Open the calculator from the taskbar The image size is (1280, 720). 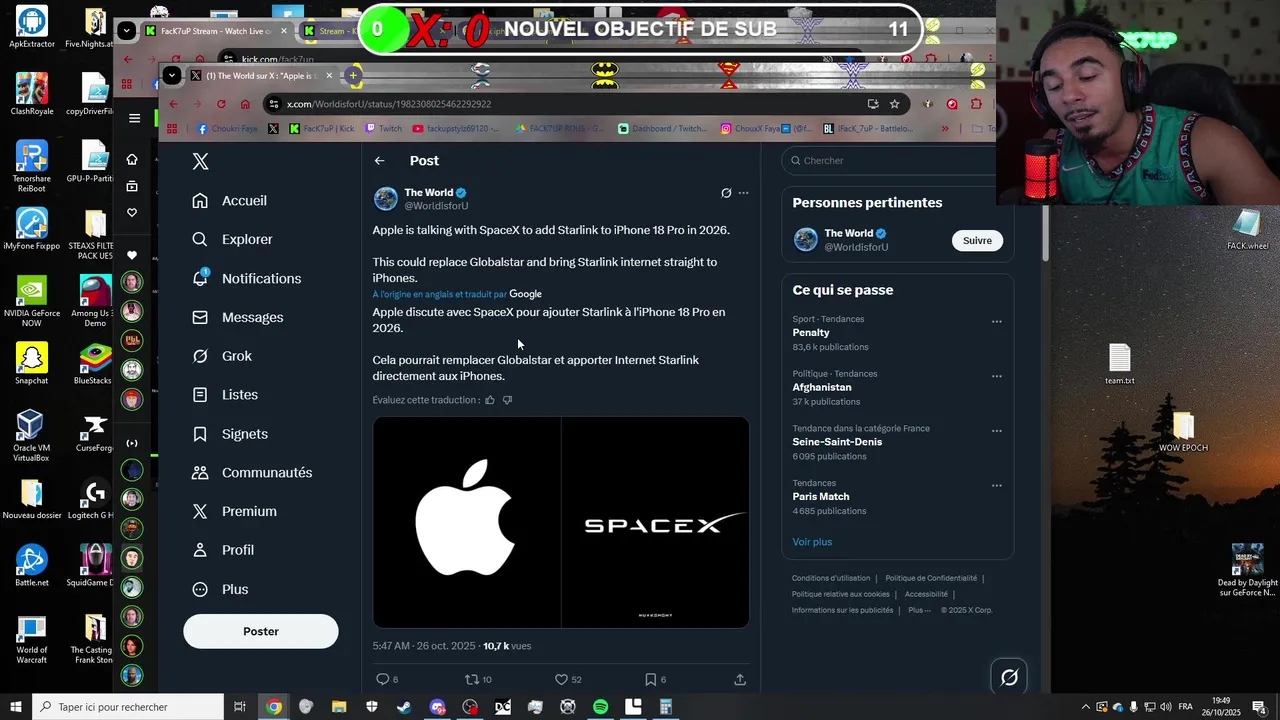pyautogui.click(x=665, y=707)
